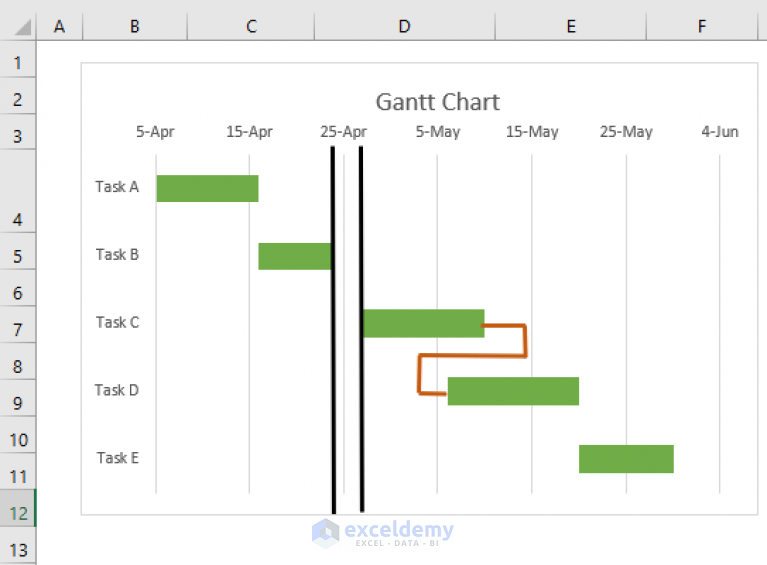Click the Task D axis label
The image size is (767, 565).
117,390
